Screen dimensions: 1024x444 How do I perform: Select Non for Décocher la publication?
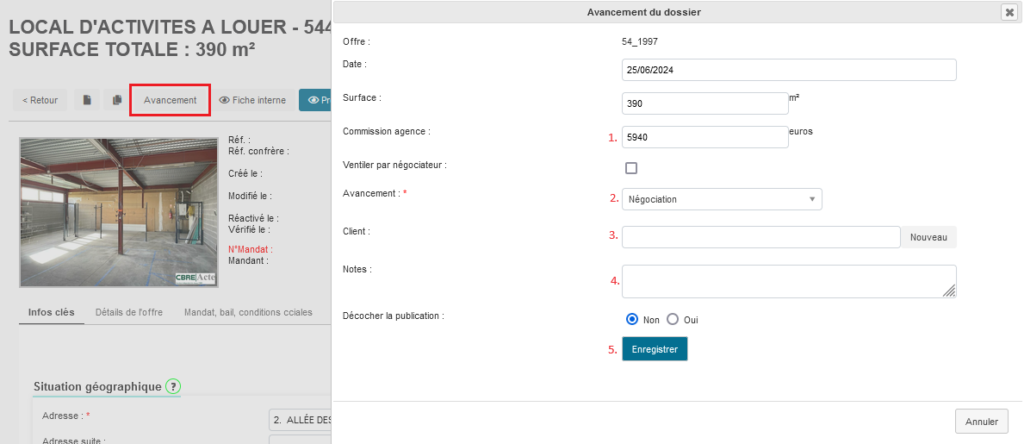coord(632,320)
